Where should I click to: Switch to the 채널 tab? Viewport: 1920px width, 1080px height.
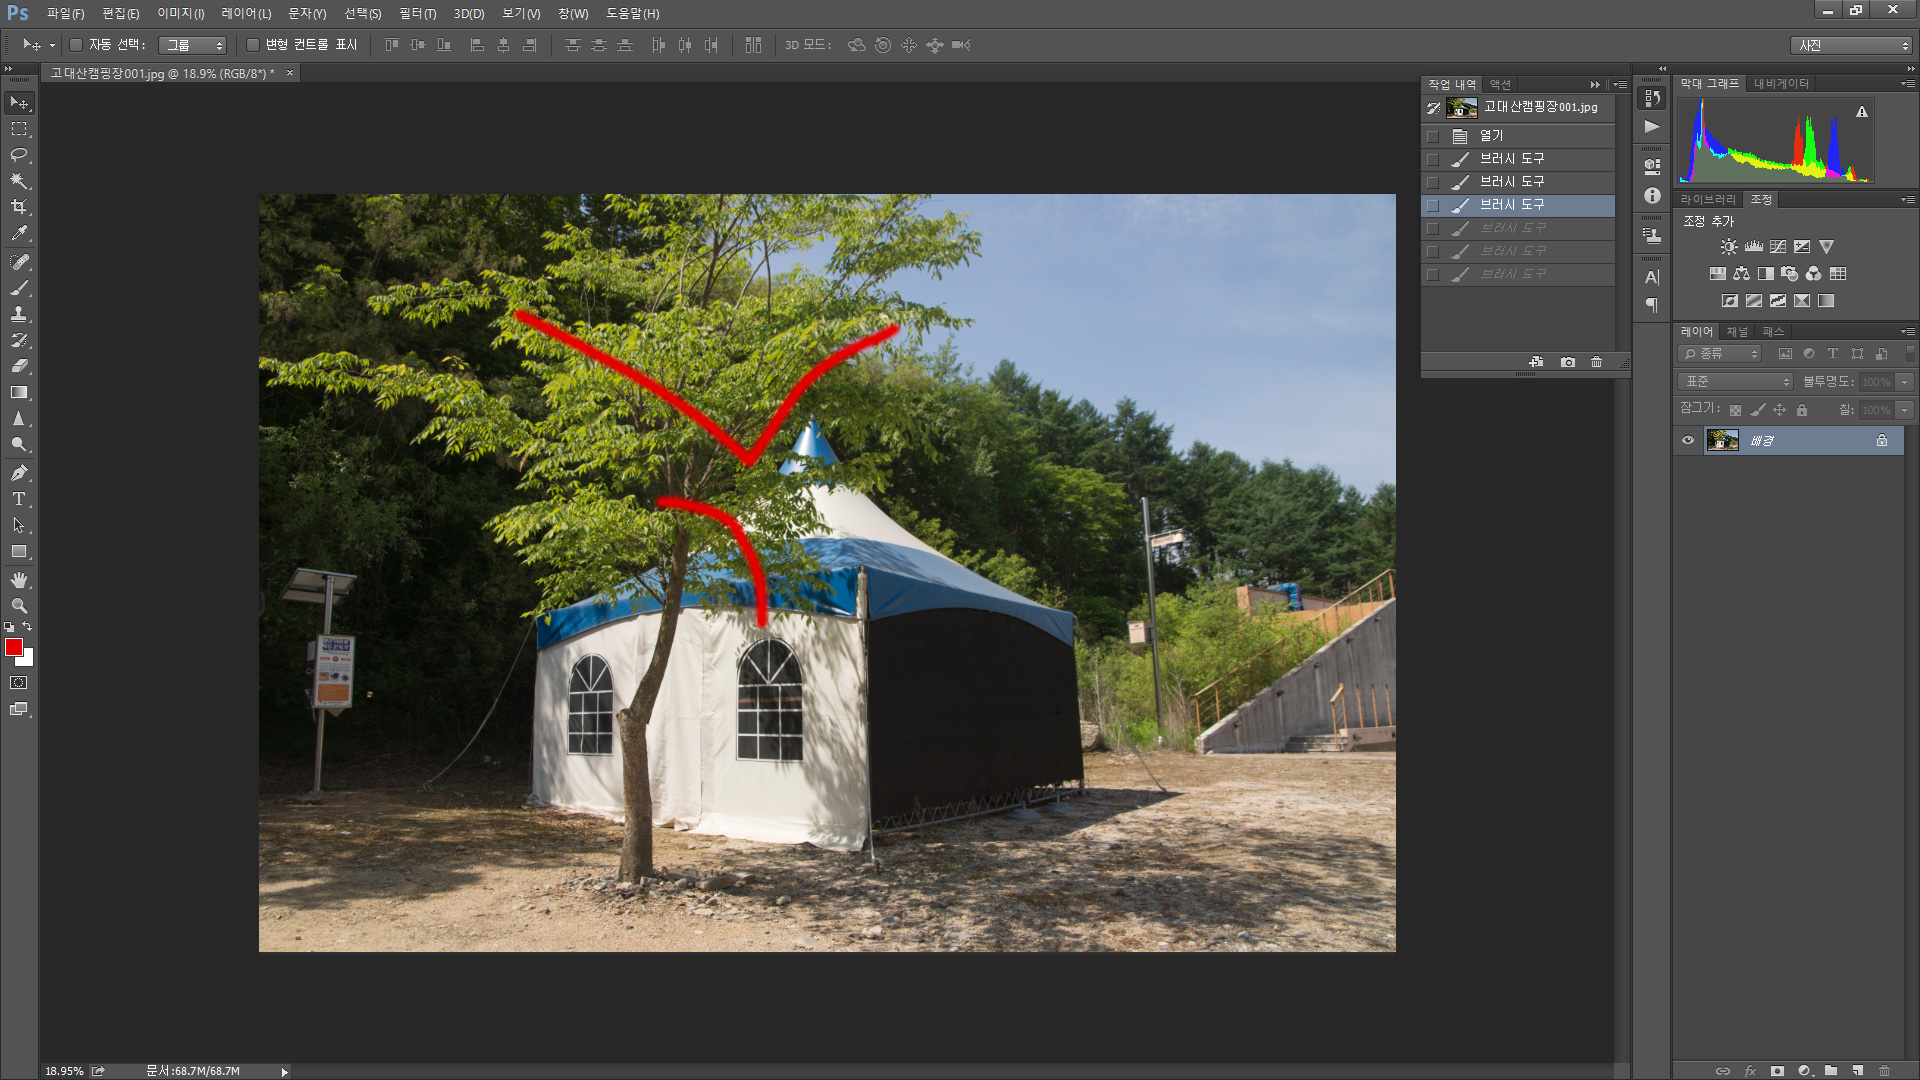[x=1738, y=332]
